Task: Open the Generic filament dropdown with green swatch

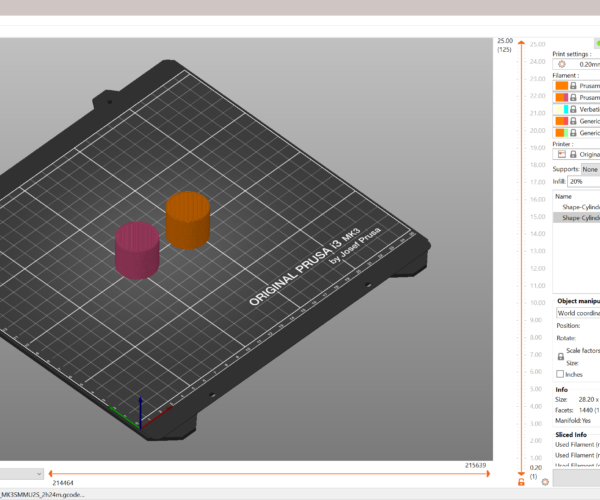Action: pyautogui.click(x=576, y=133)
